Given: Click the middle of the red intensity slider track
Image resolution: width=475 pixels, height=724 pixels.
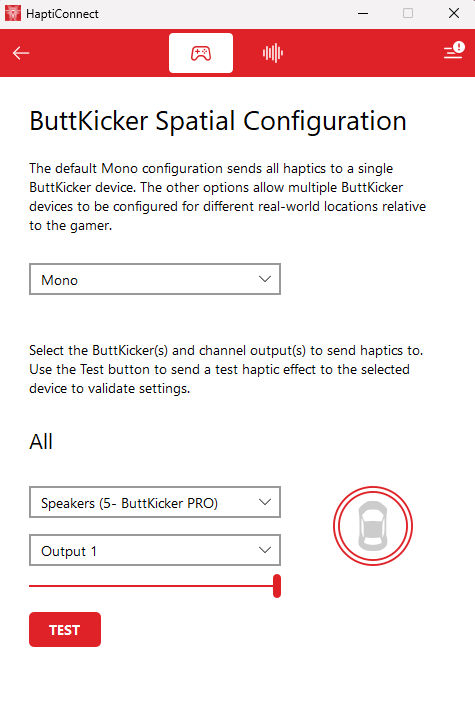Looking at the screenshot, I should tap(151, 586).
